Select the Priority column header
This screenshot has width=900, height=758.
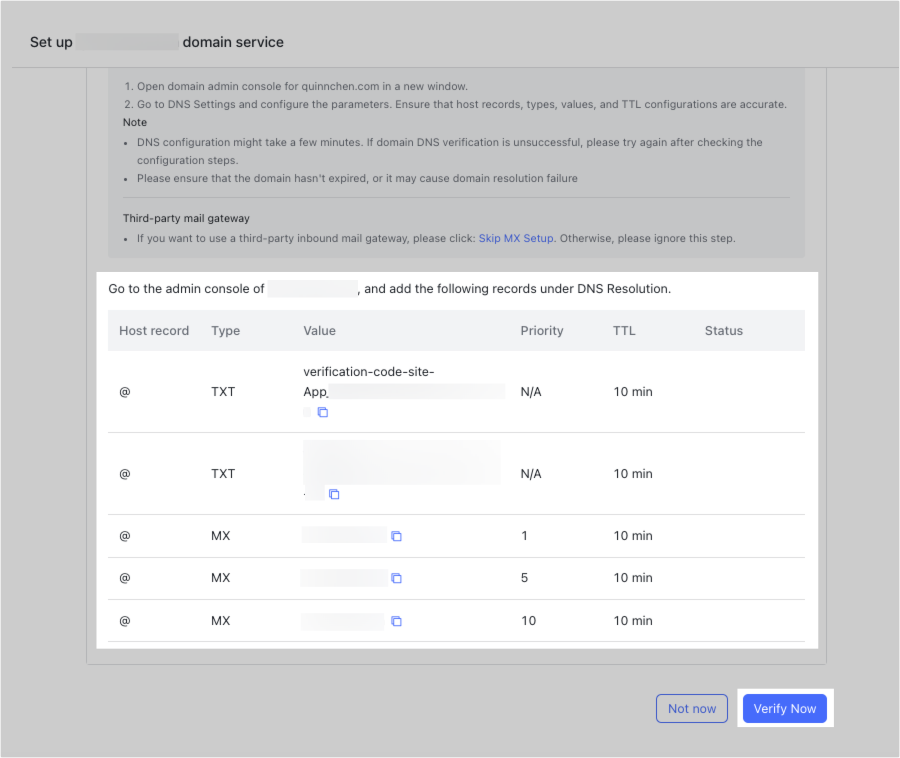click(541, 330)
